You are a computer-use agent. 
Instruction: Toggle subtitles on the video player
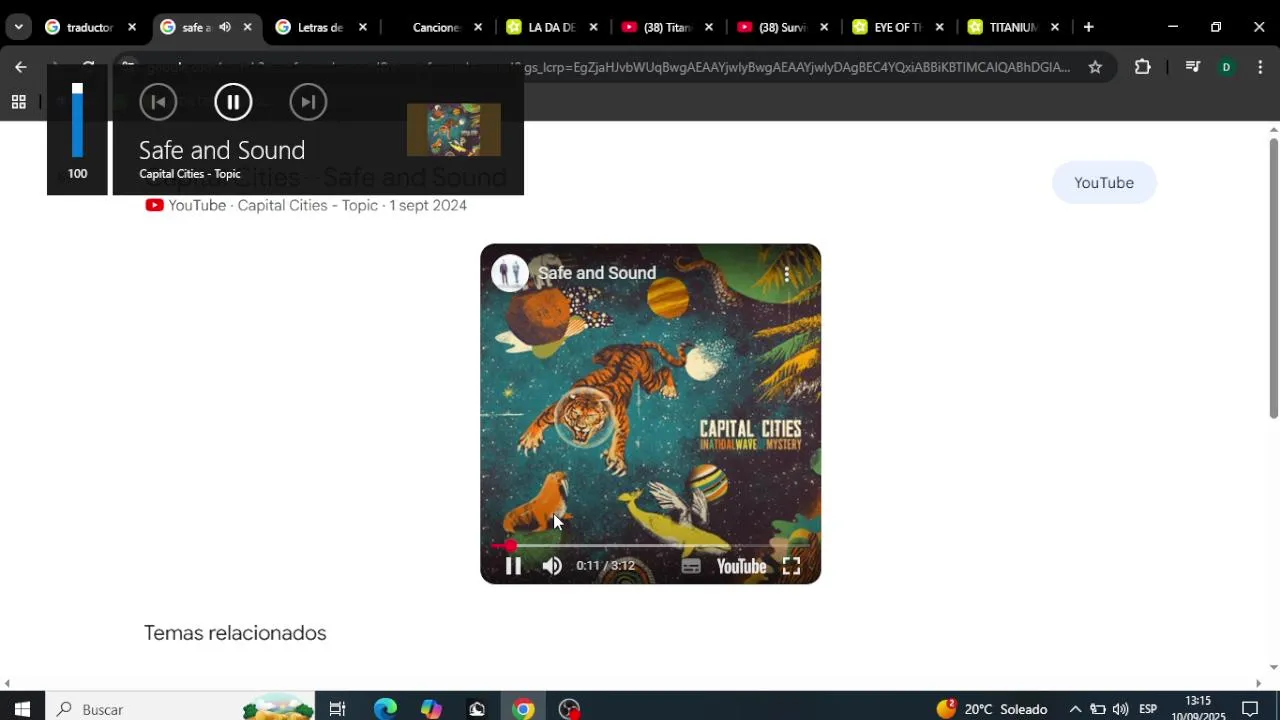(x=691, y=566)
